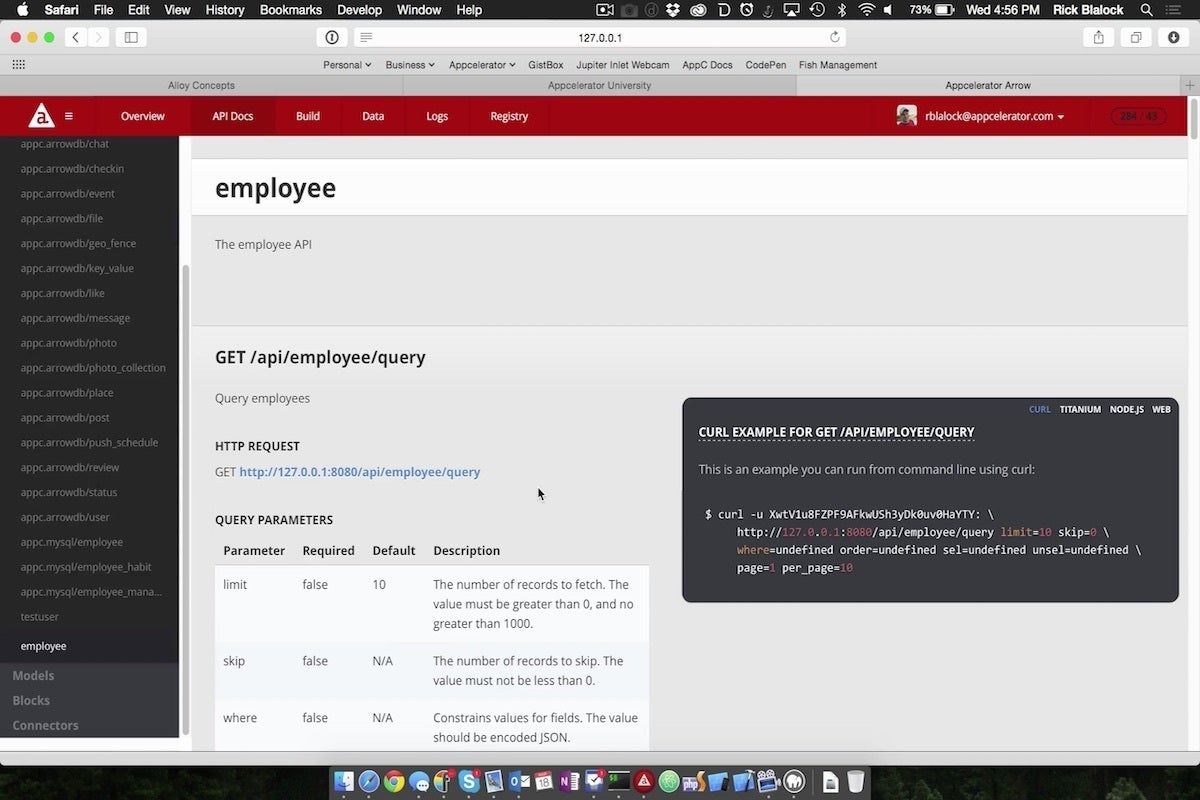Open the Safari downloads icon
1200x800 pixels.
pyautogui.click(x=1174, y=37)
